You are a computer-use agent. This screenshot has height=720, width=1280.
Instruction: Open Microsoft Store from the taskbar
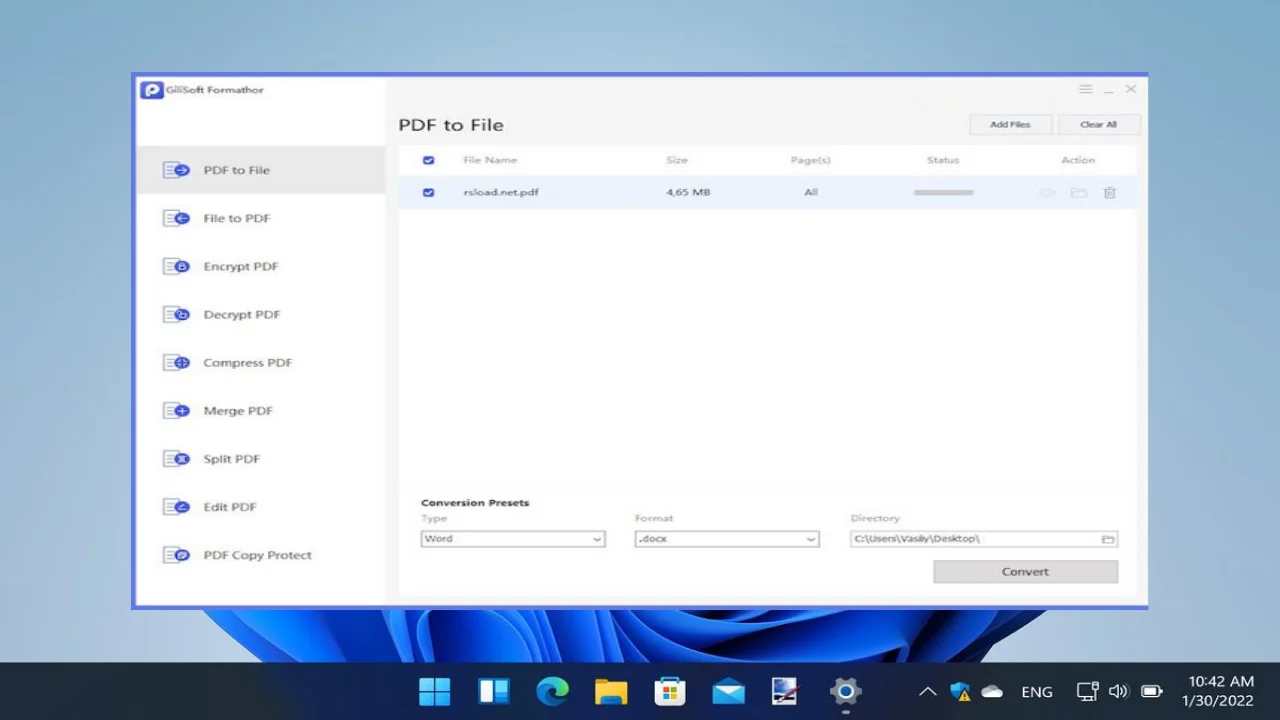(669, 691)
